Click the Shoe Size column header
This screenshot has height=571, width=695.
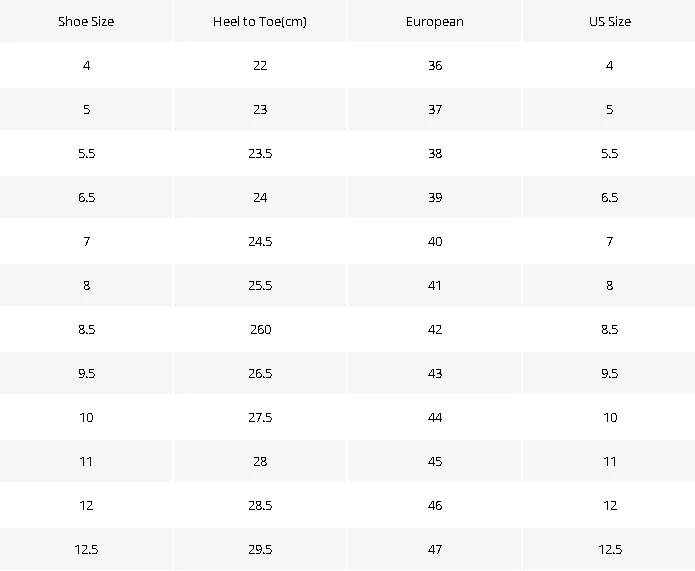pos(86,21)
